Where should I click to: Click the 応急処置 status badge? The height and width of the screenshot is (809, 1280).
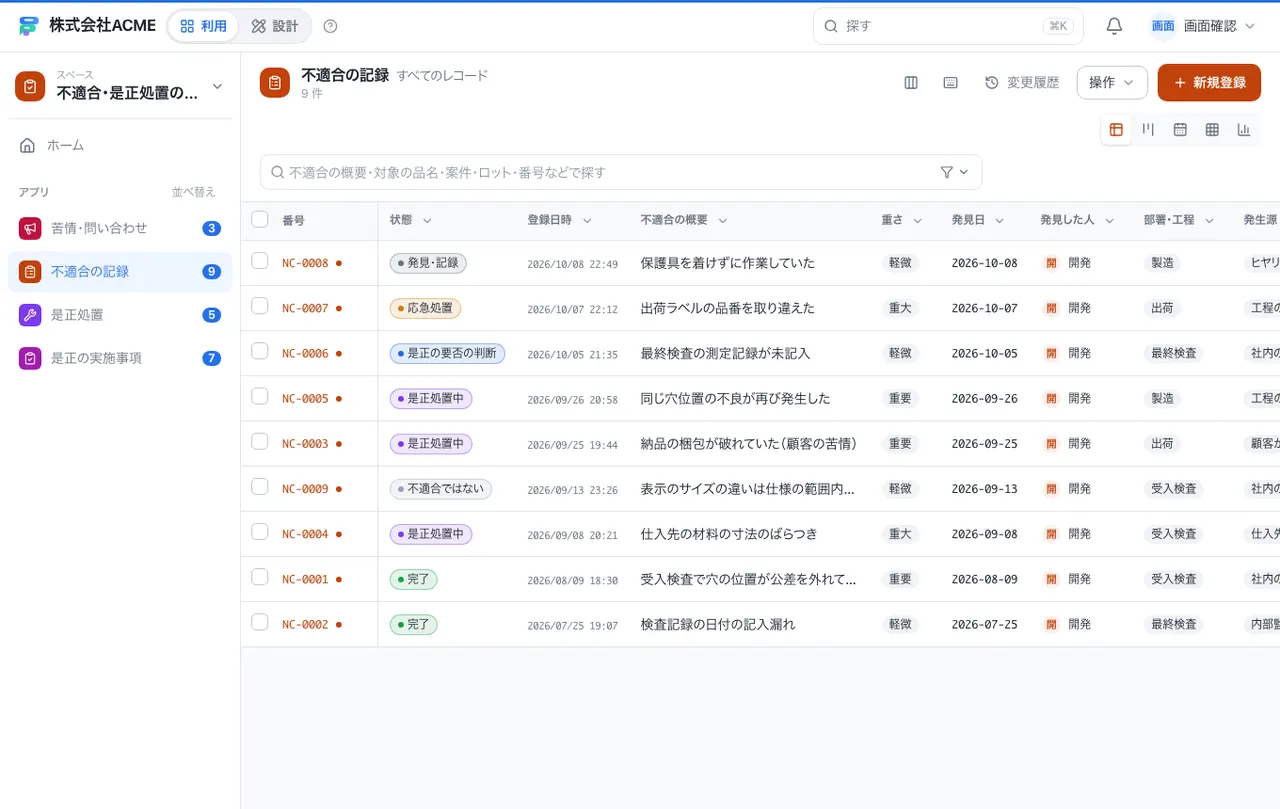coord(425,308)
